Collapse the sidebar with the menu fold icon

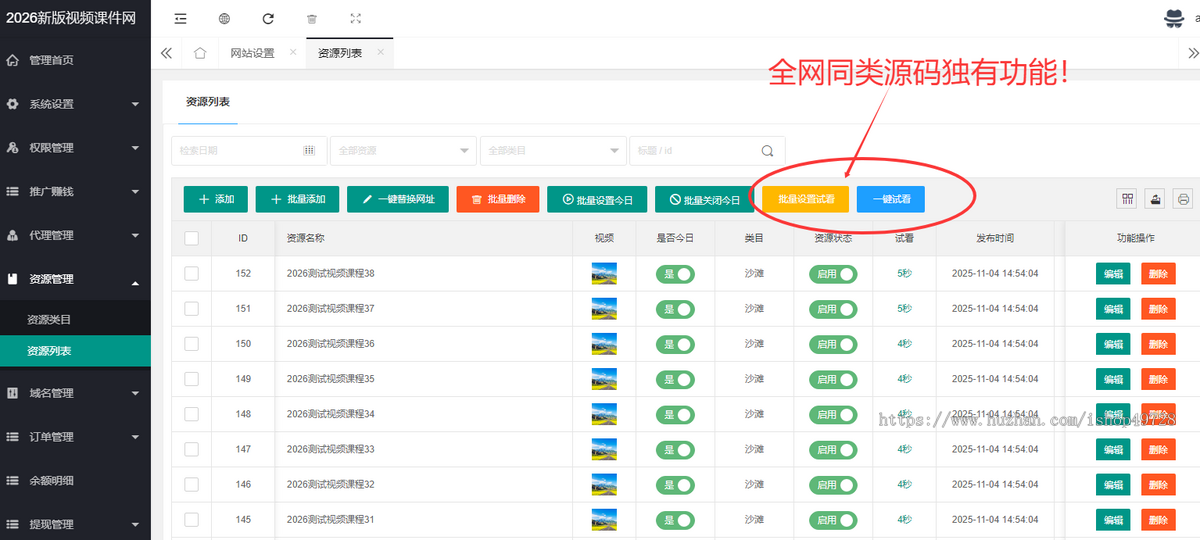(180, 19)
